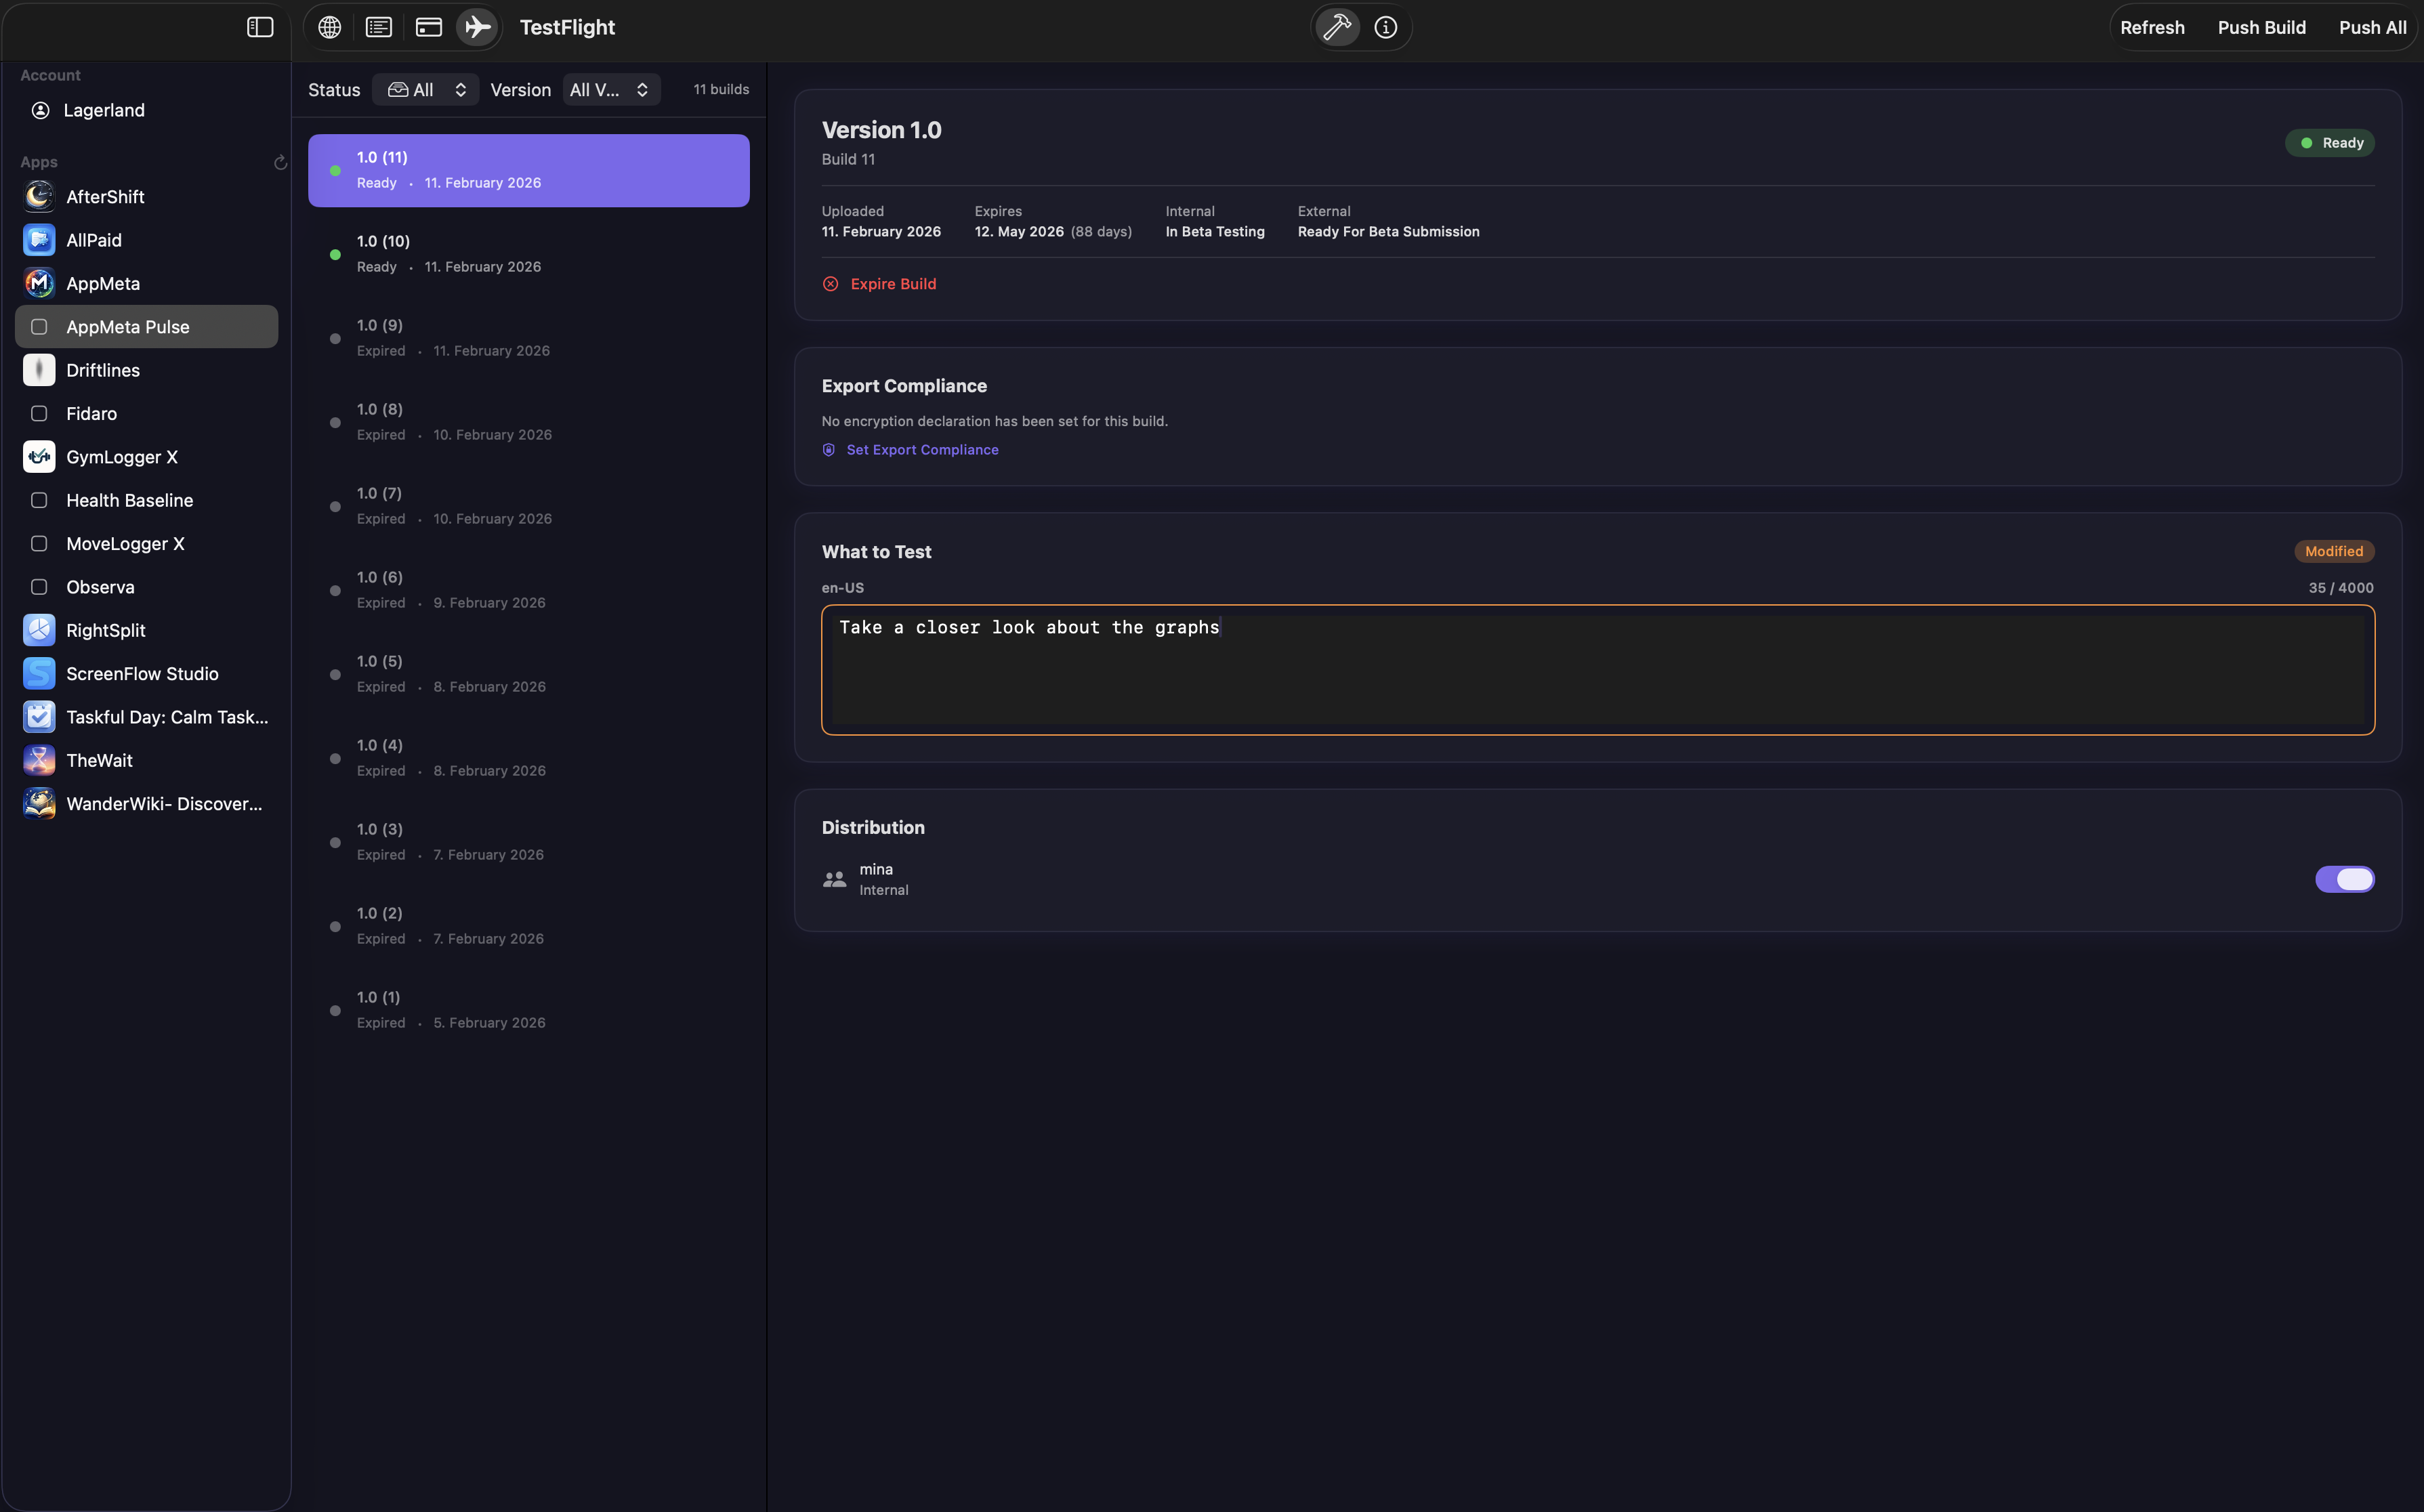Click the Lagerland account icon

pyautogui.click(x=41, y=110)
